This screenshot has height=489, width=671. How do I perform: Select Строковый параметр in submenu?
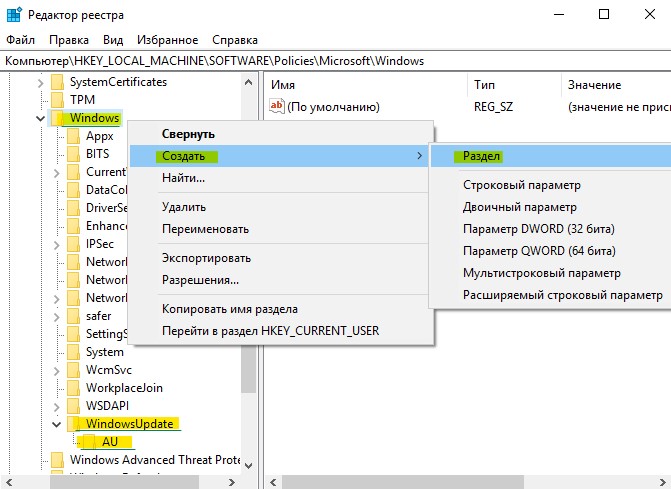point(551,185)
